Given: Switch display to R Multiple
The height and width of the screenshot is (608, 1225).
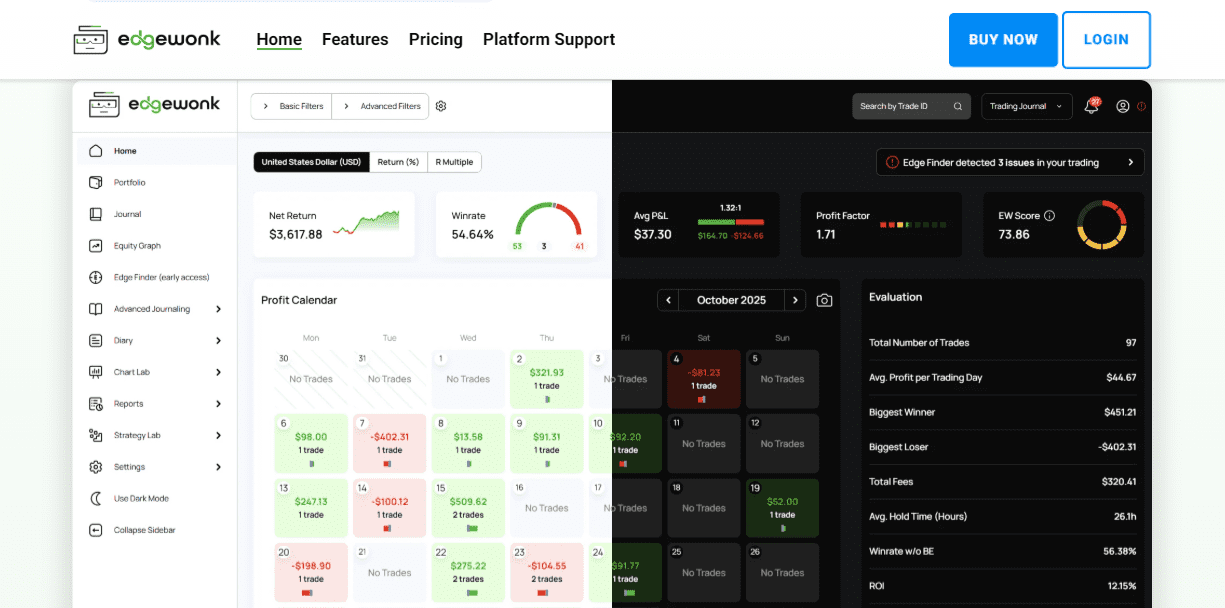Looking at the screenshot, I should click(x=454, y=162).
